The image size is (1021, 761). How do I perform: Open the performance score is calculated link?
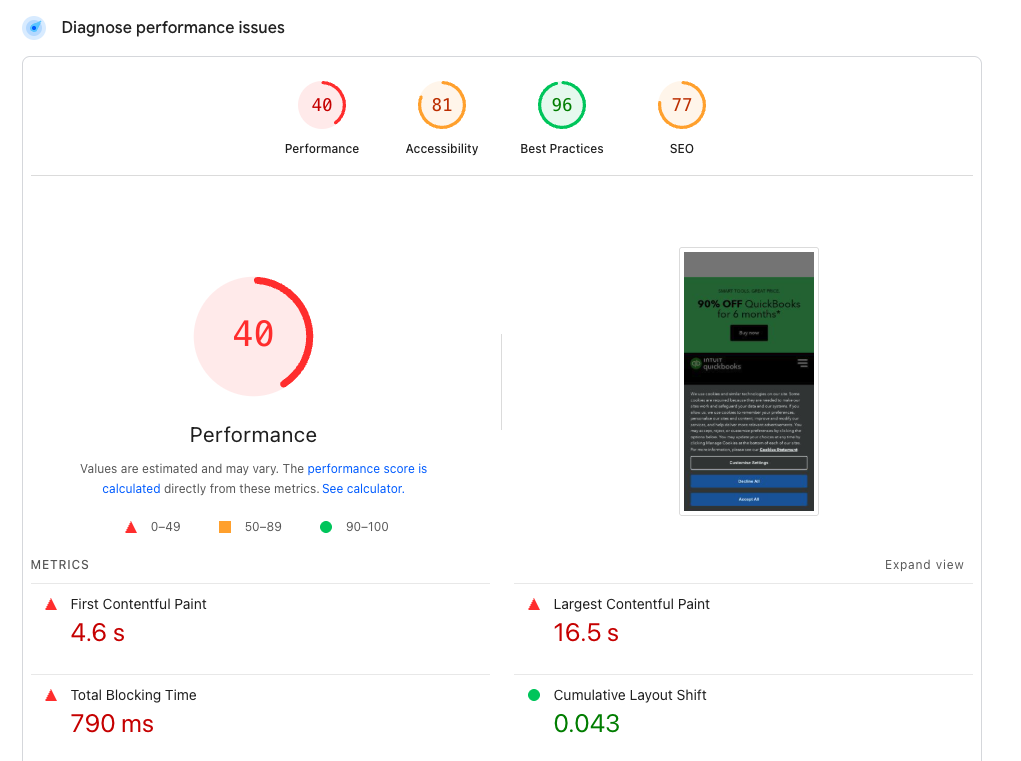(x=367, y=468)
